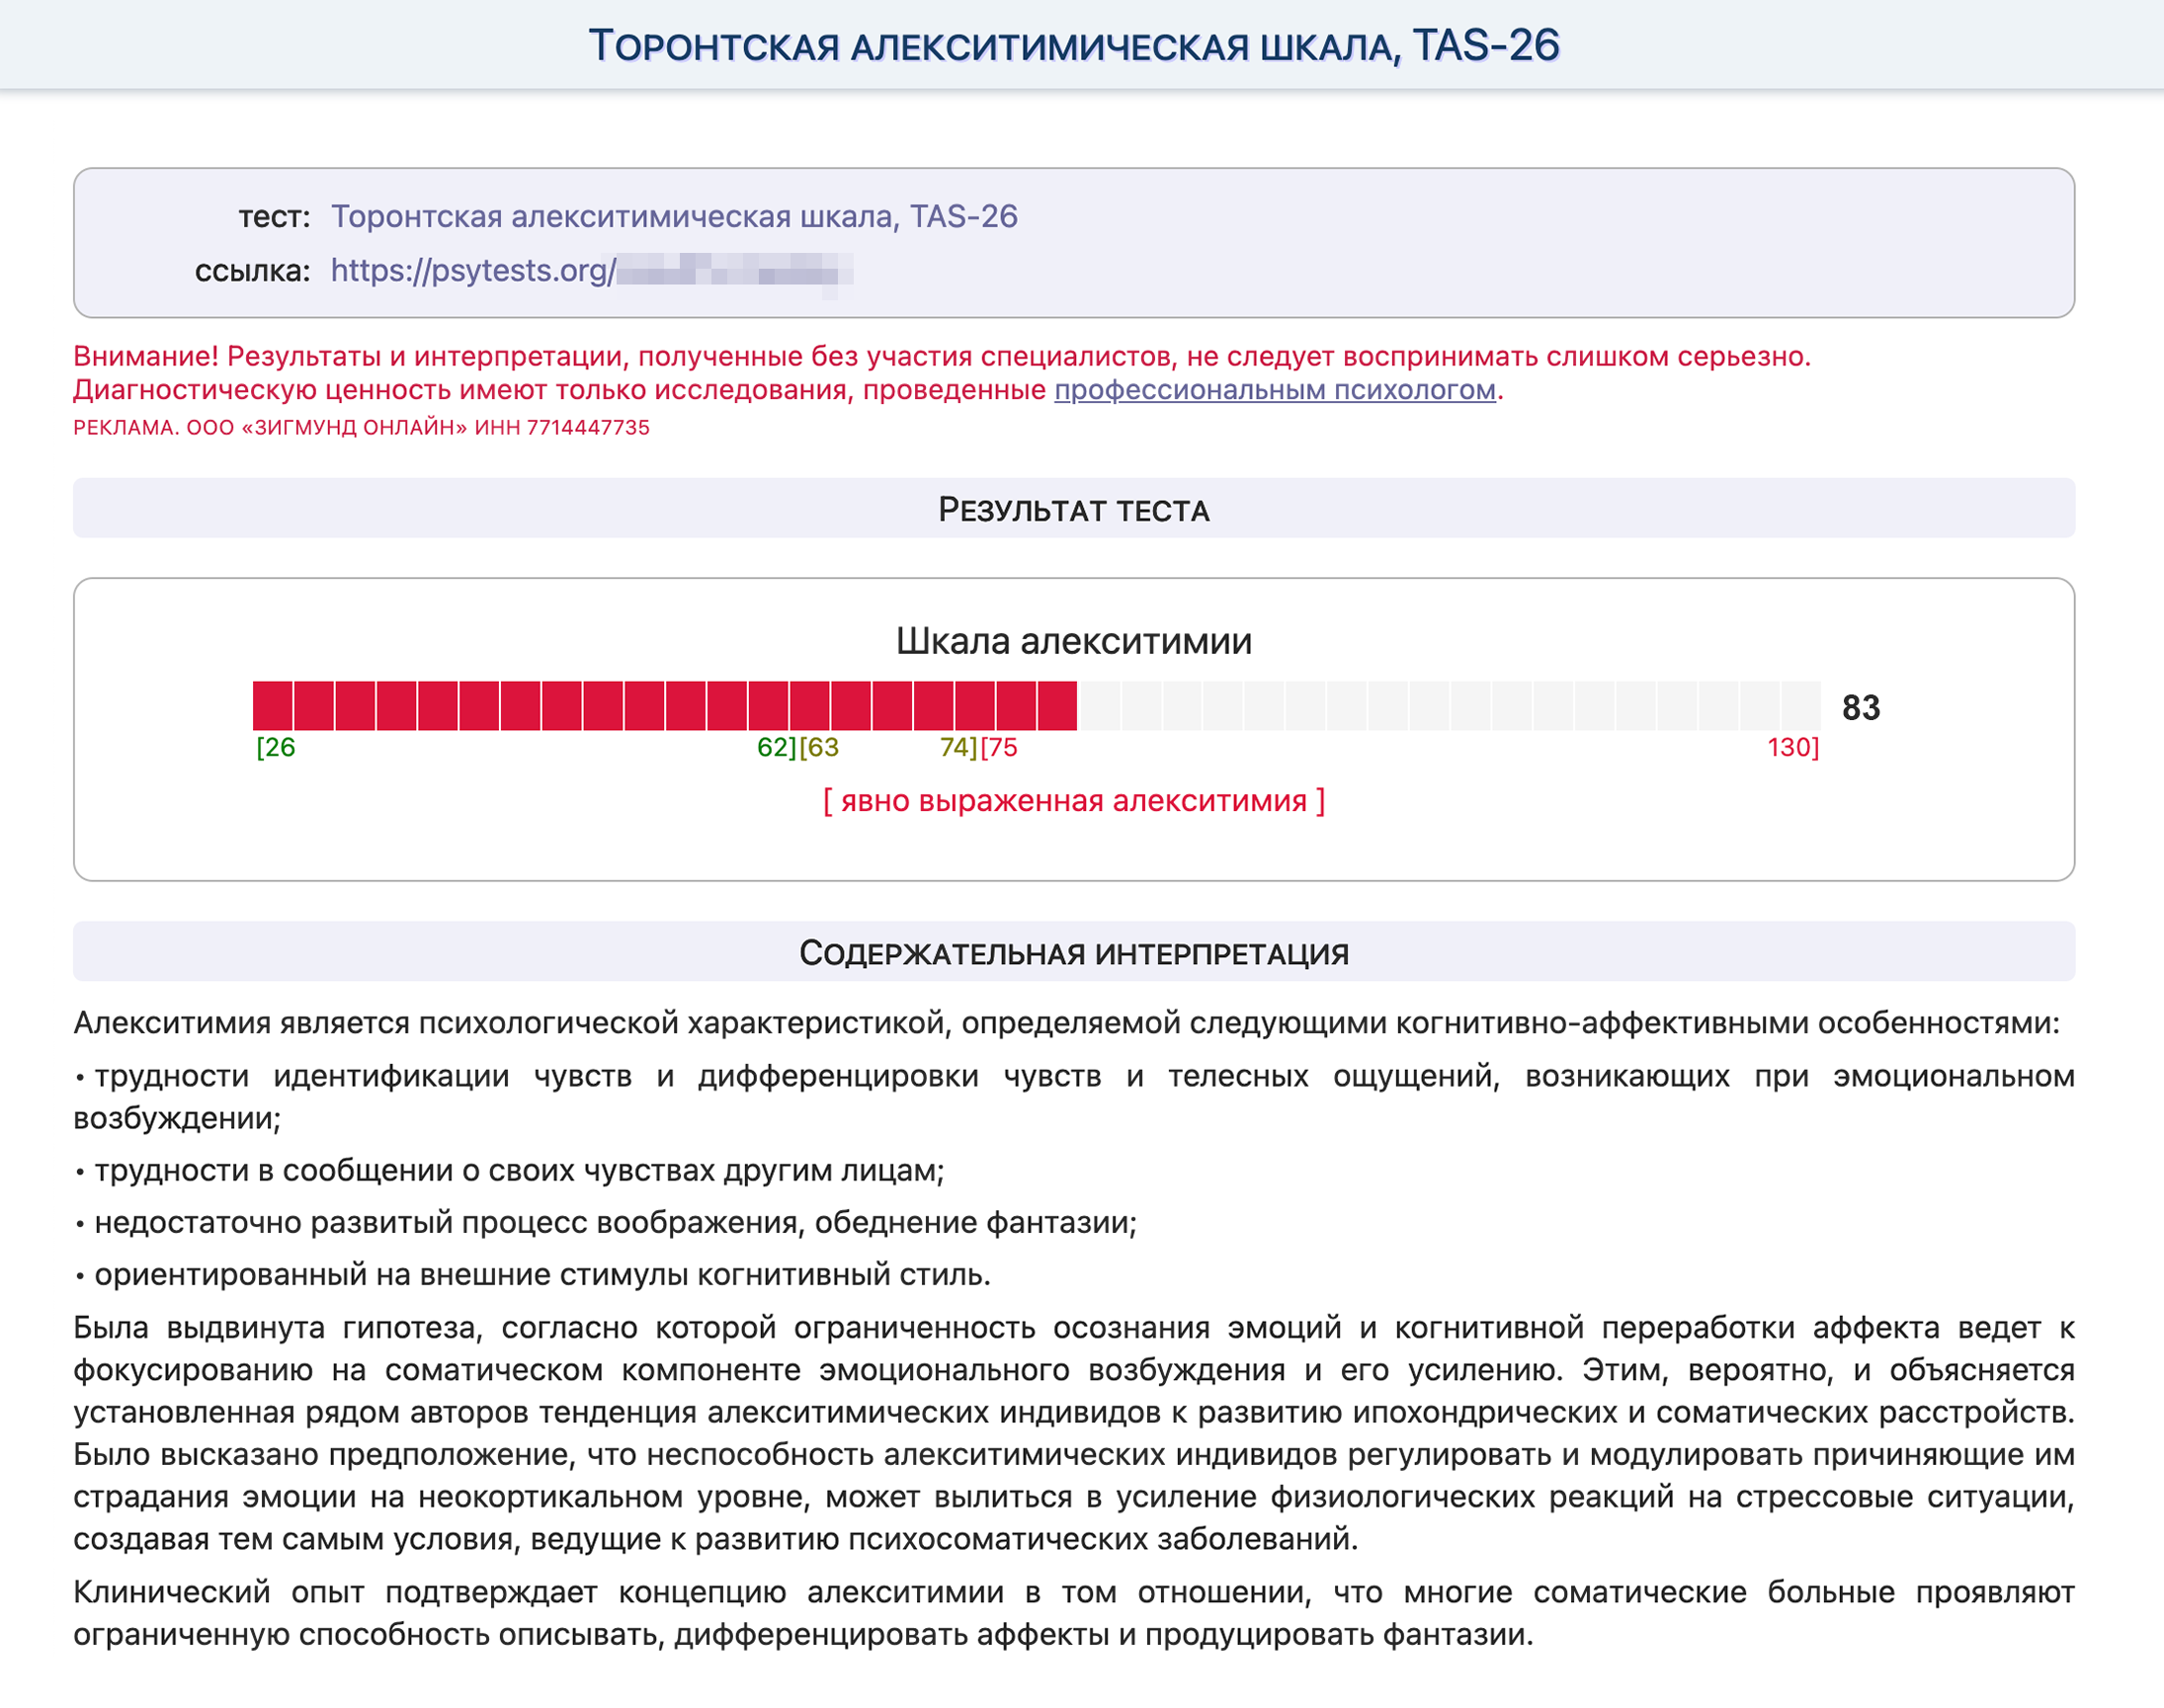The width and height of the screenshot is (2164, 1708).
Task: Click the score value 83
Action: pyautogui.click(x=1861, y=708)
